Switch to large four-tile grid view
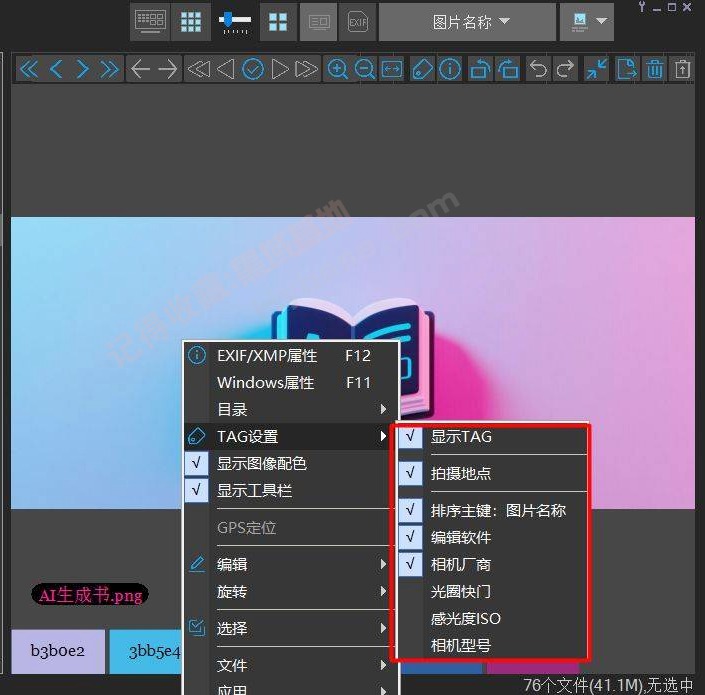Image resolution: width=705 pixels, height=695 pixels. click(278, 22)
